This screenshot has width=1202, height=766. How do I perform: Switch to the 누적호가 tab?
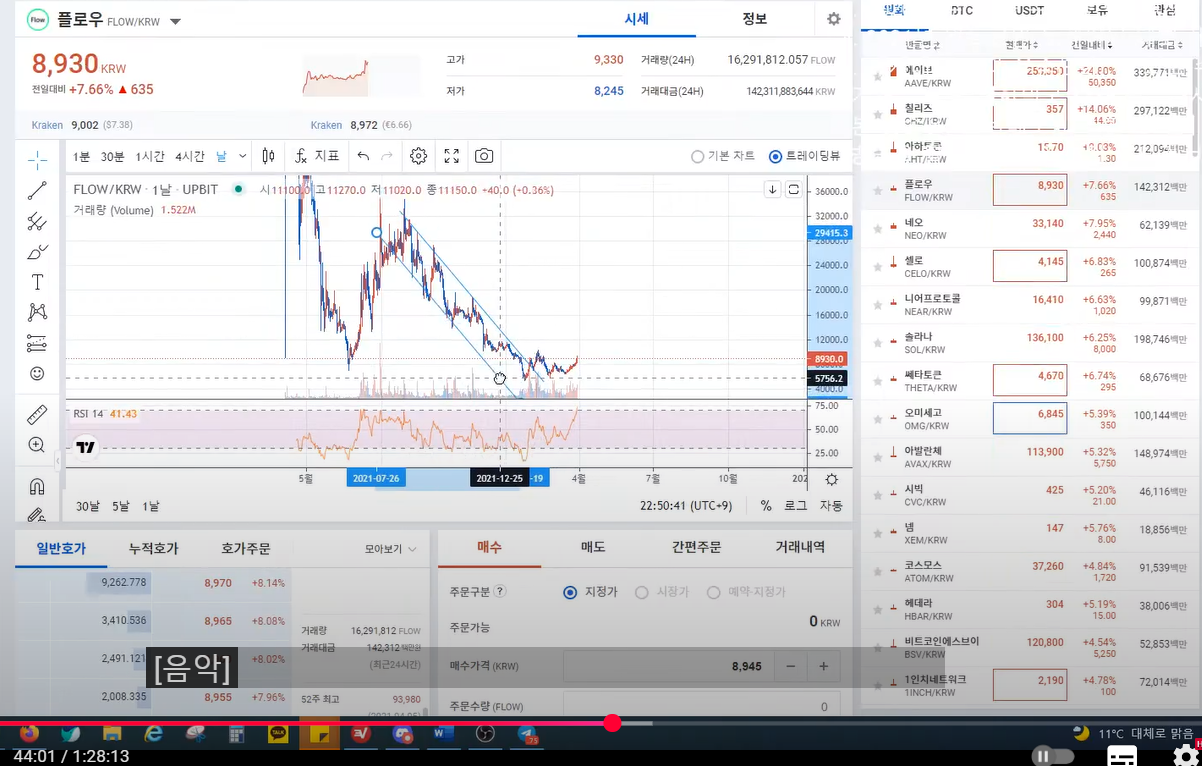pos(153,548)
